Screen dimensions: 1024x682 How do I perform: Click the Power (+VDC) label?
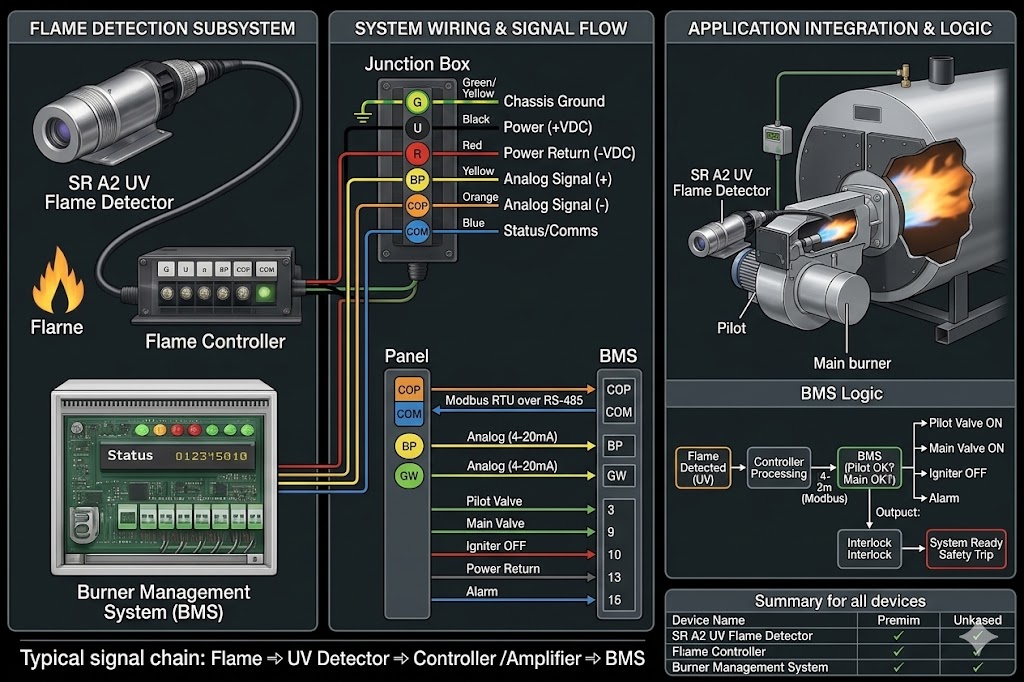(547, 127)
